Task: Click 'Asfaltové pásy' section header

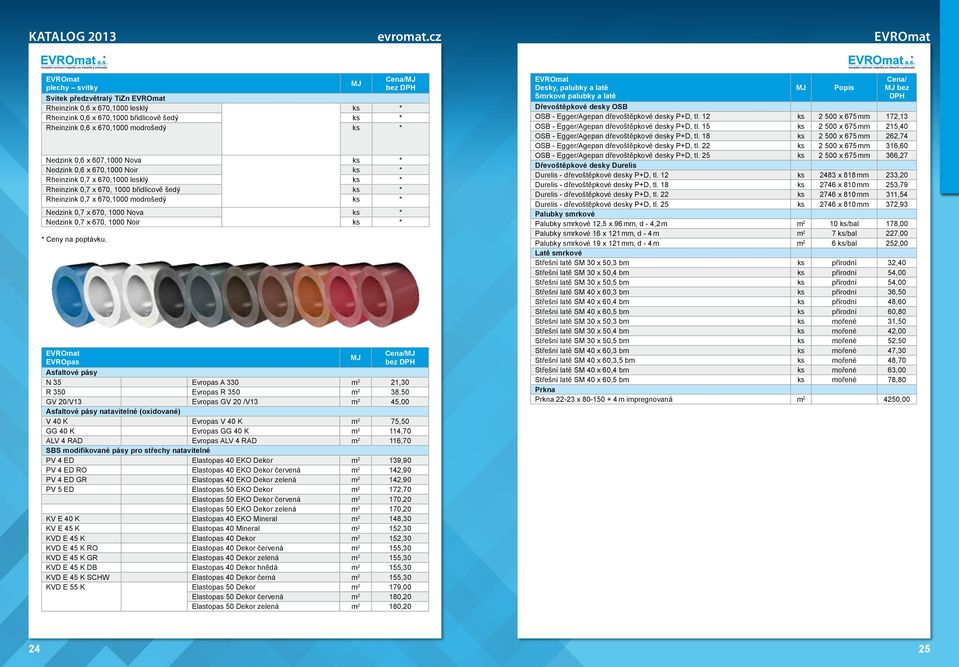Action: (235, 372)
